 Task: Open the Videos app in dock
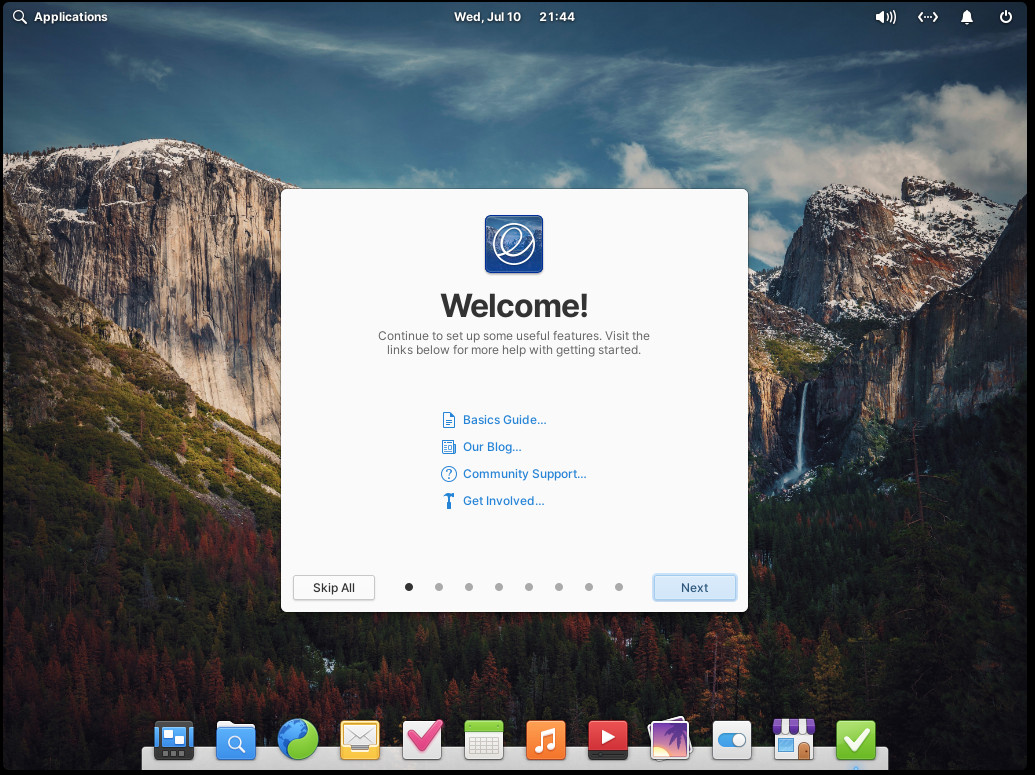tap(608, 740)
